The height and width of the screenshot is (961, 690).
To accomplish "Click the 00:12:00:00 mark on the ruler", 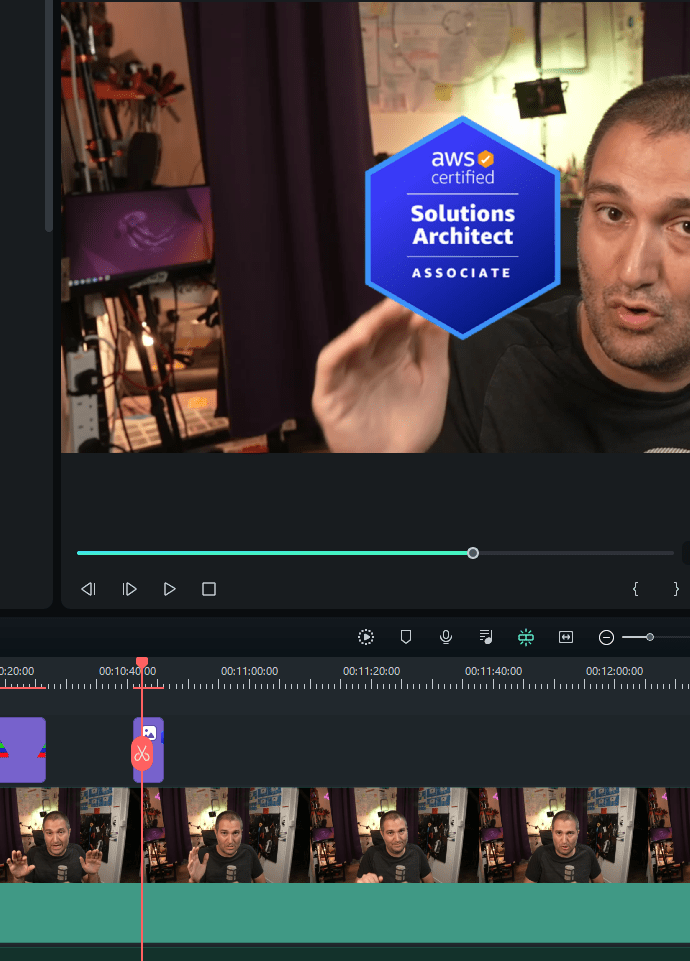I will click(615, 672).
